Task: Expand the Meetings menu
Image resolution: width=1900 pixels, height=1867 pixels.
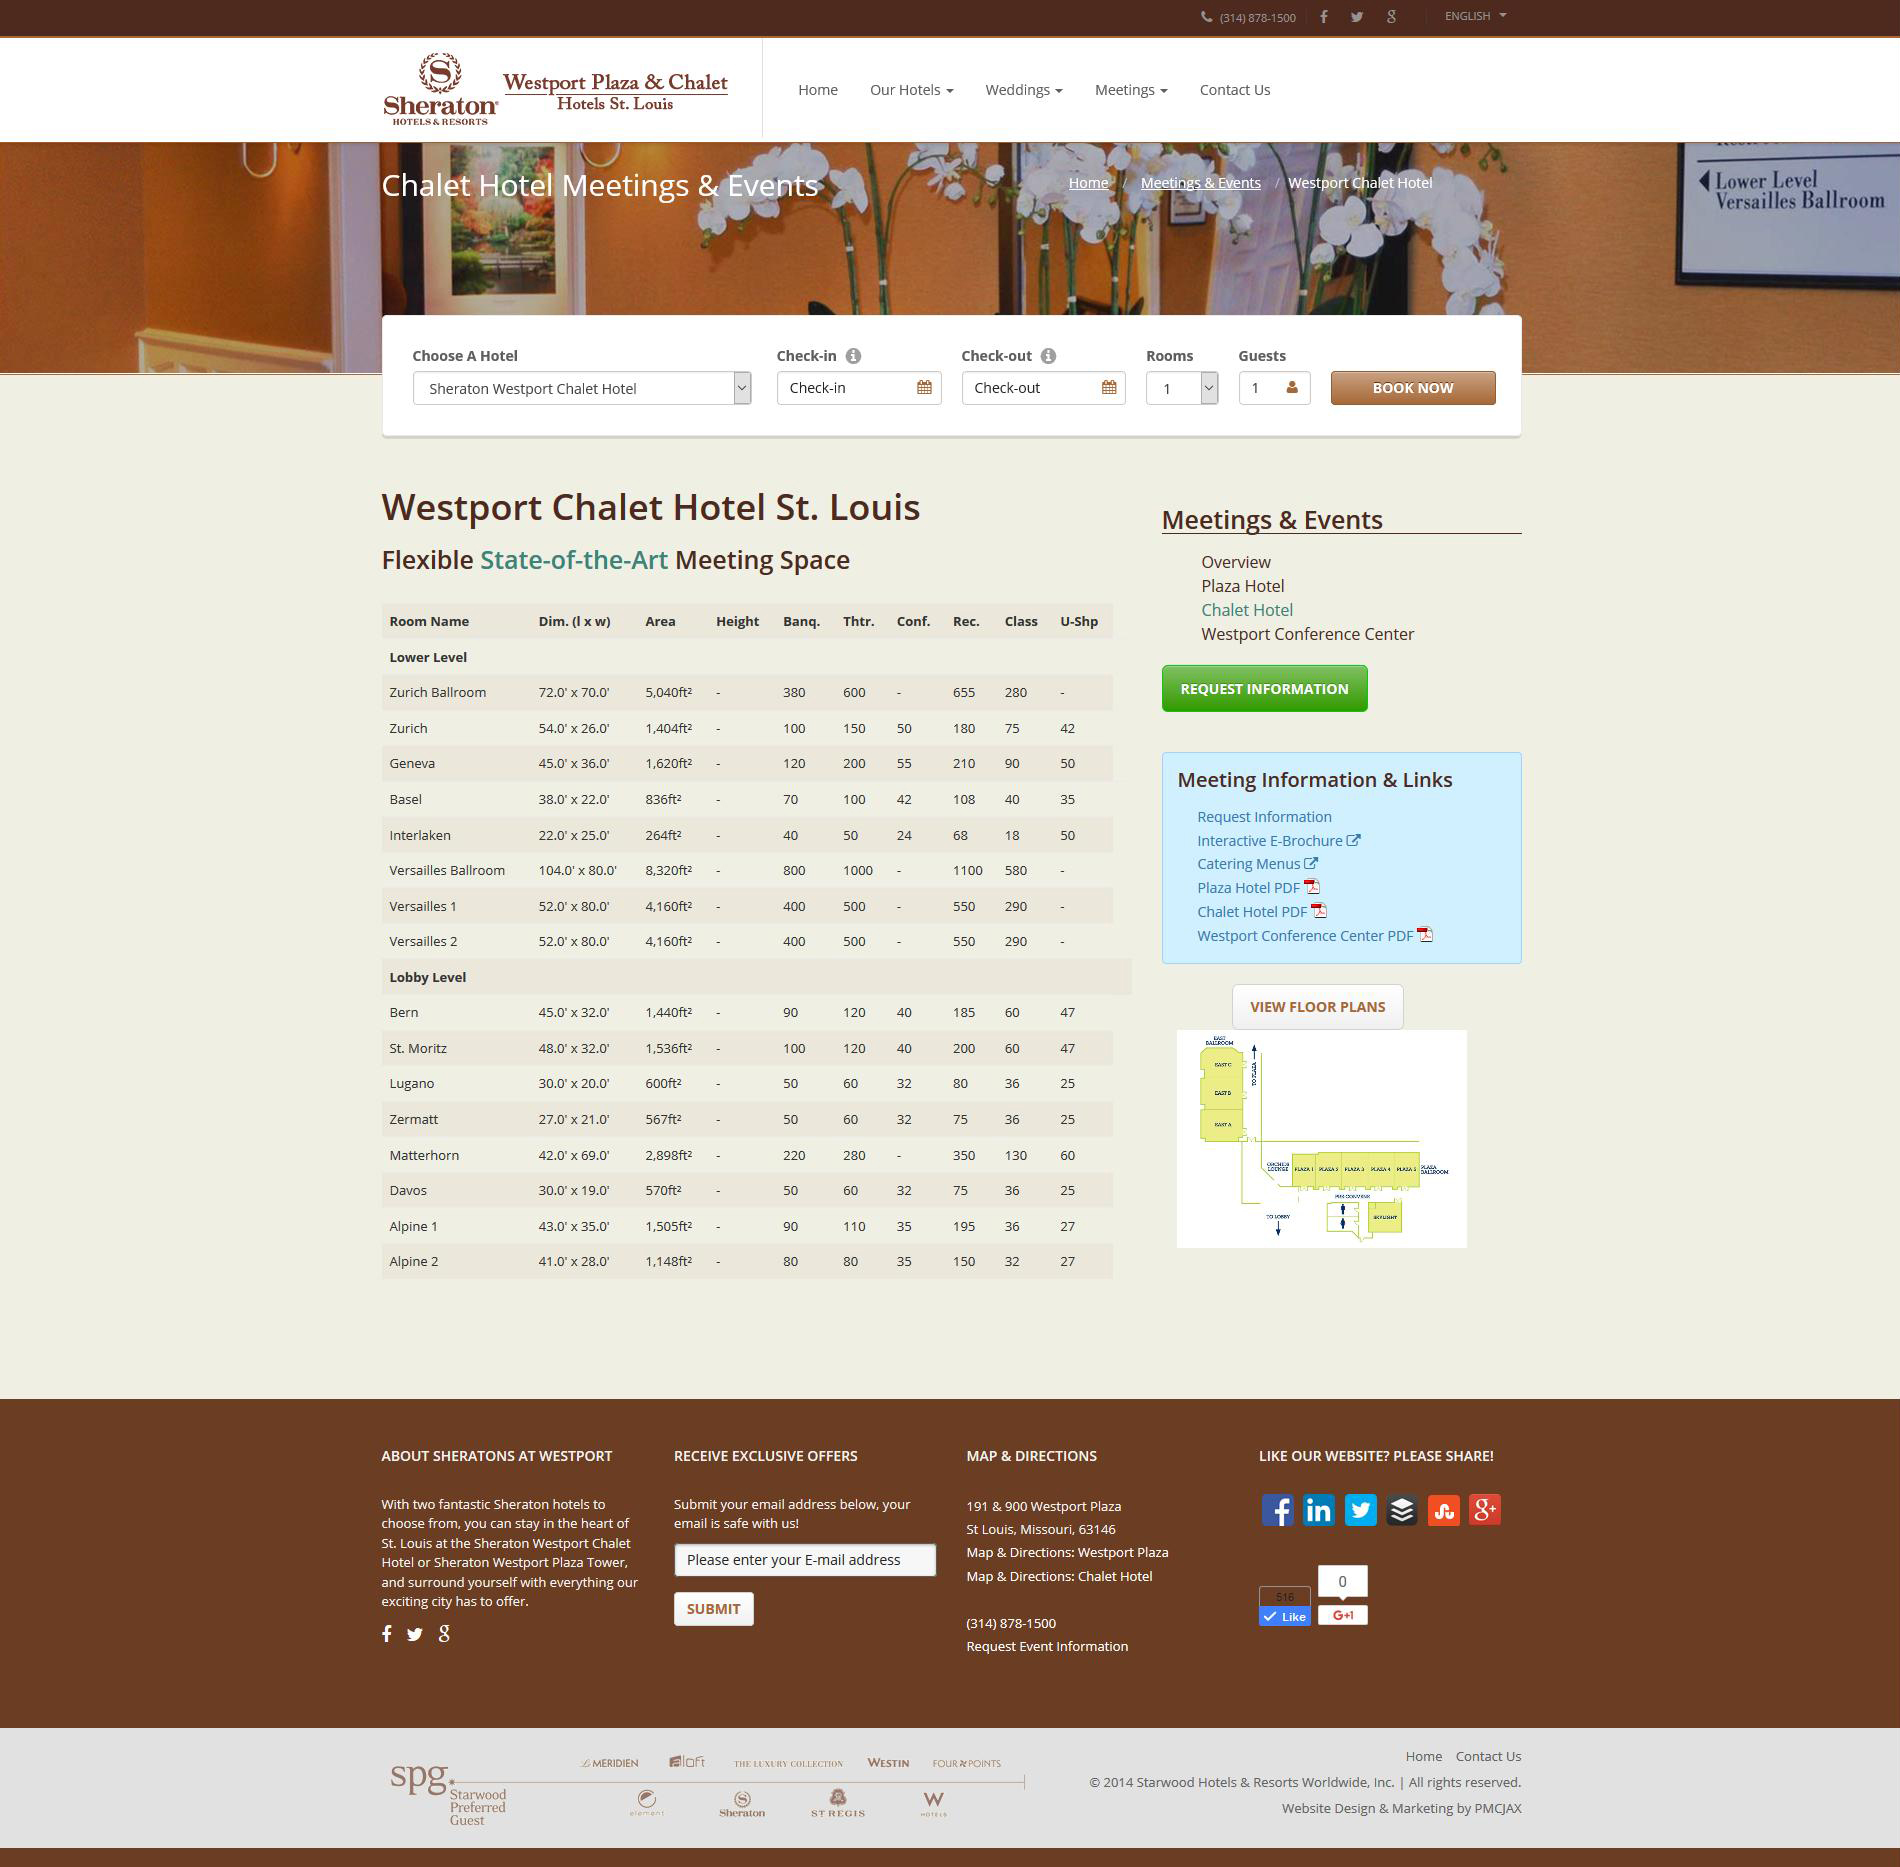Action: coord(1131,90)
